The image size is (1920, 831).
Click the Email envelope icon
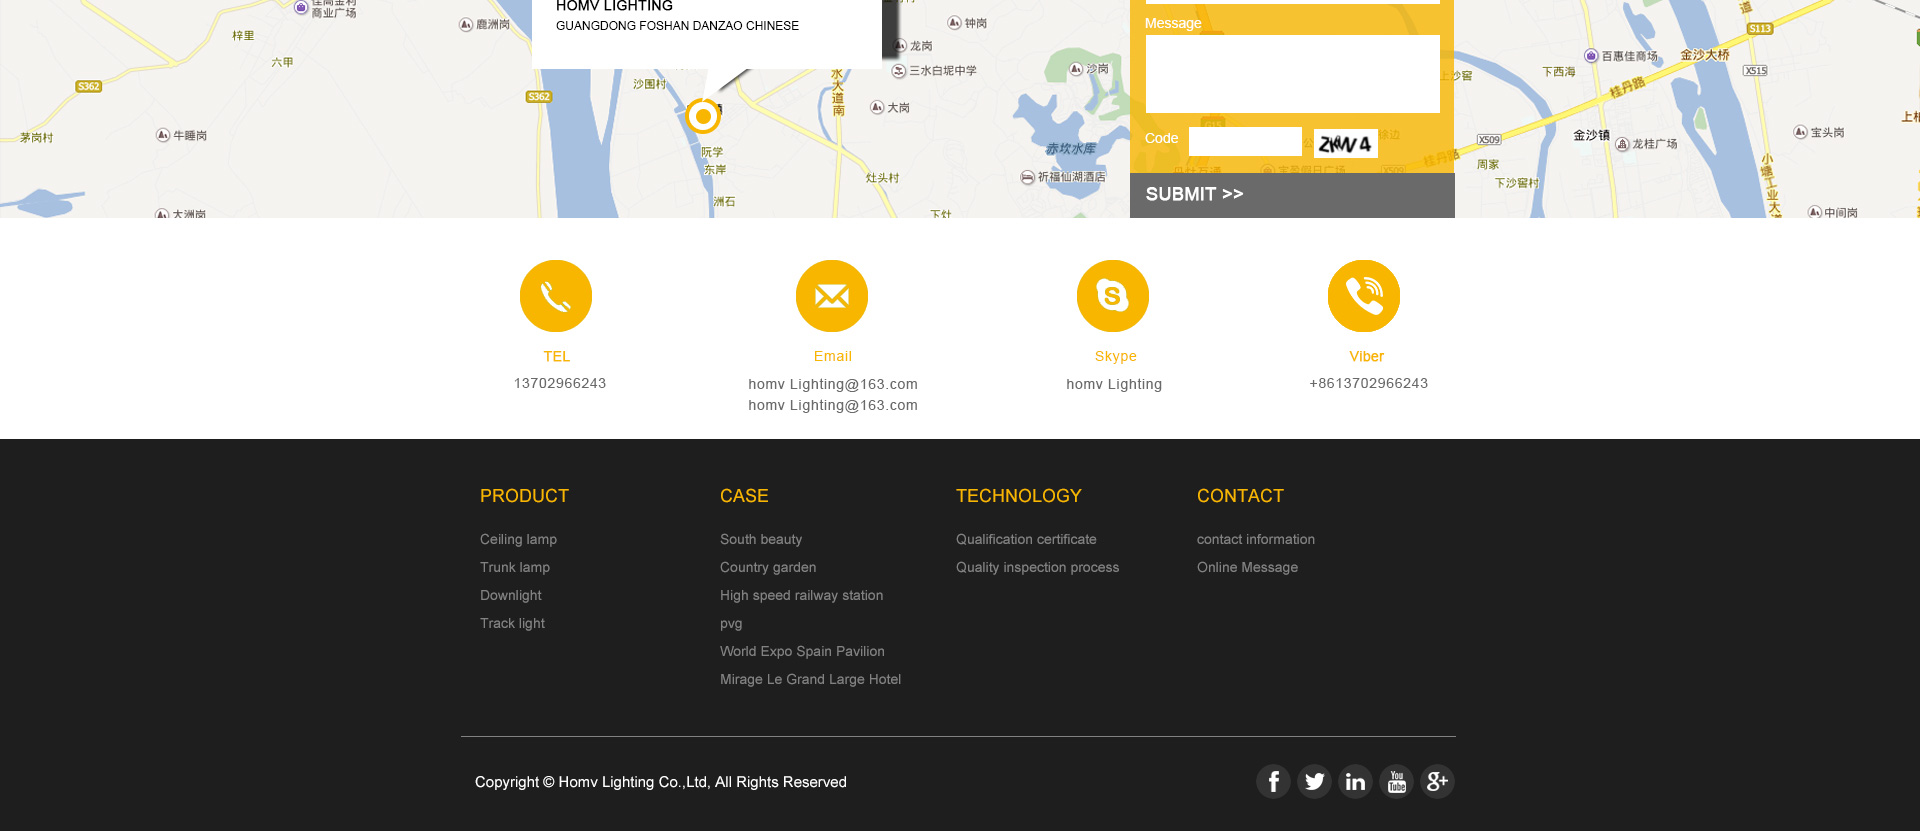click(x=832, y=296)
